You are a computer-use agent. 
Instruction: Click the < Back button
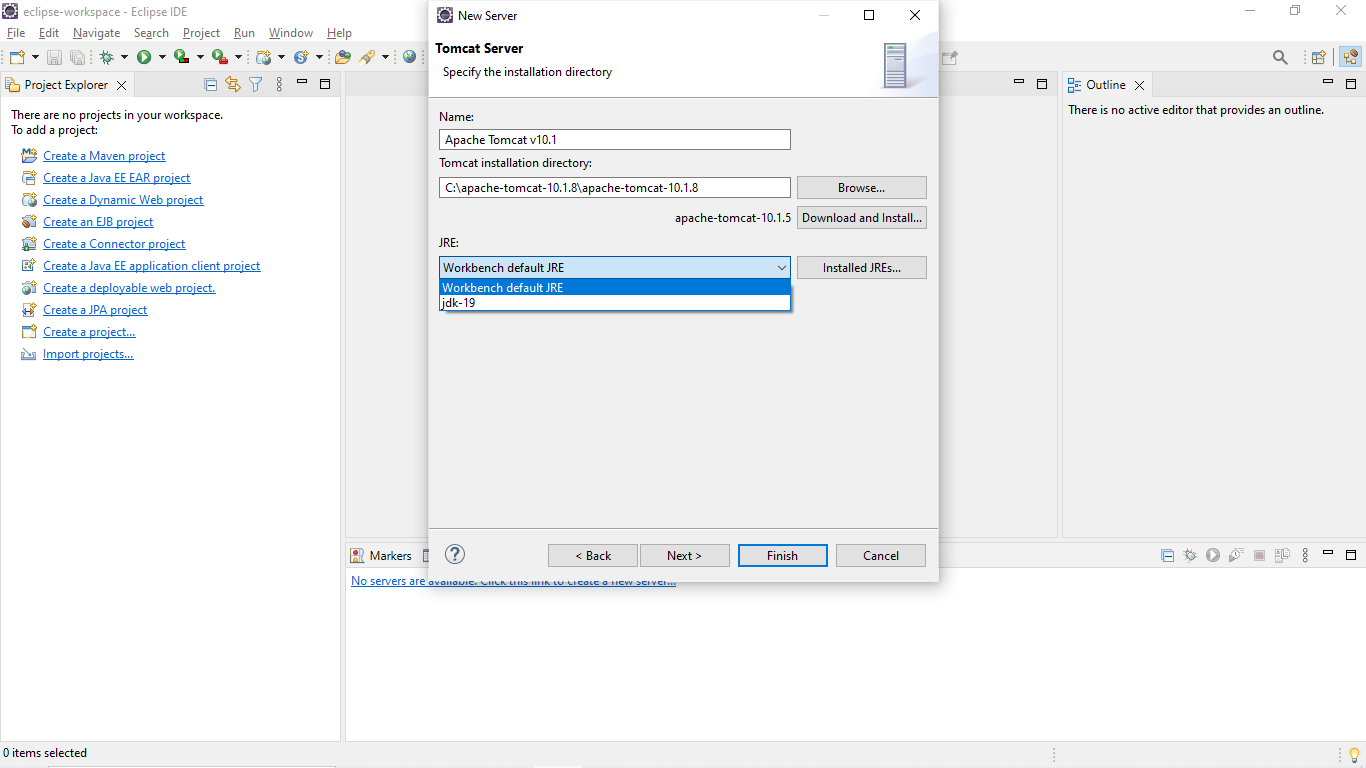tap(593, 555)
